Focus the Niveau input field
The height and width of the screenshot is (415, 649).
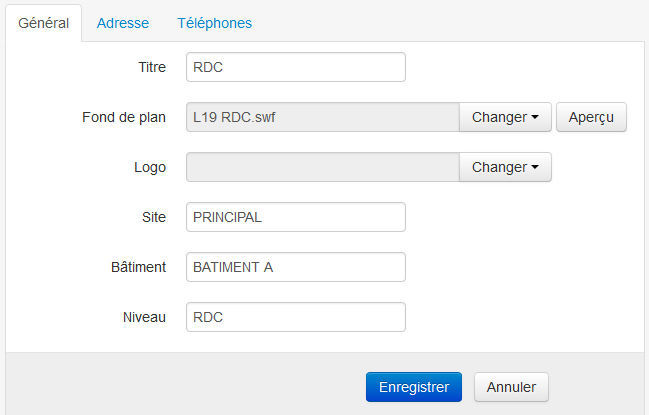tap(296, 317)
